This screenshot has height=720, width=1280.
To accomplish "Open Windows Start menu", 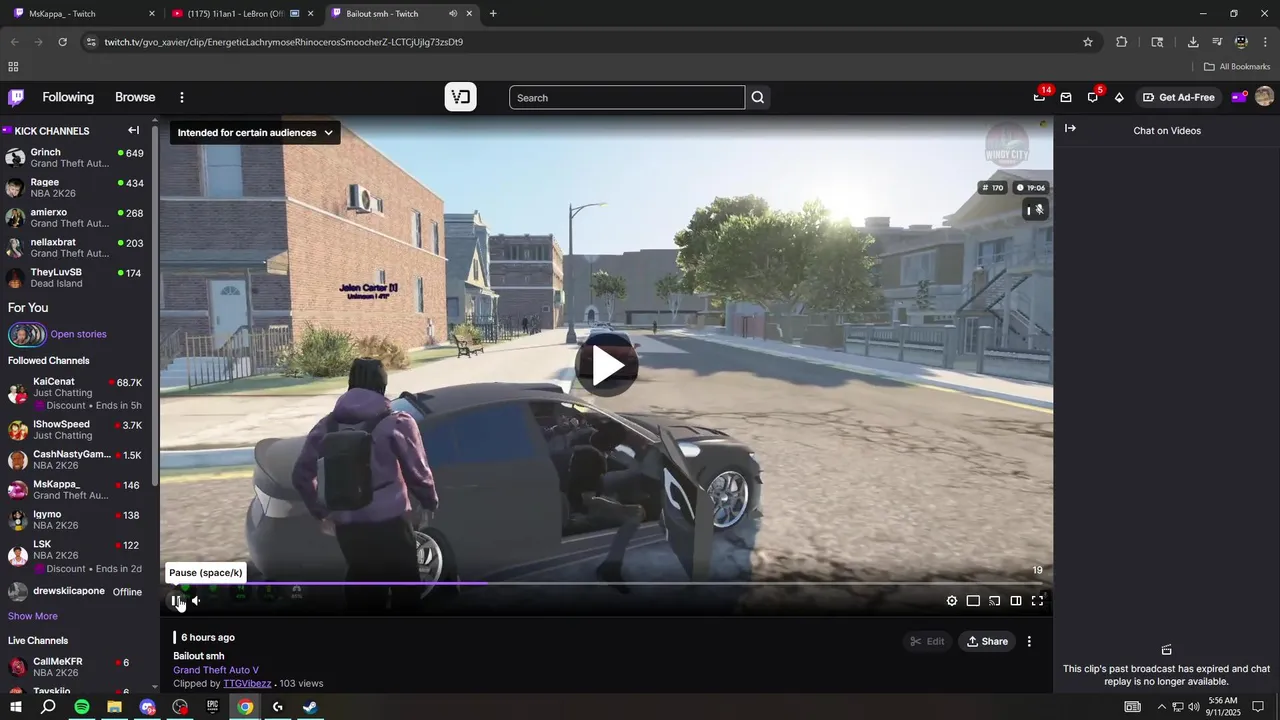I will pyautogui.click(x=15, y=707).
